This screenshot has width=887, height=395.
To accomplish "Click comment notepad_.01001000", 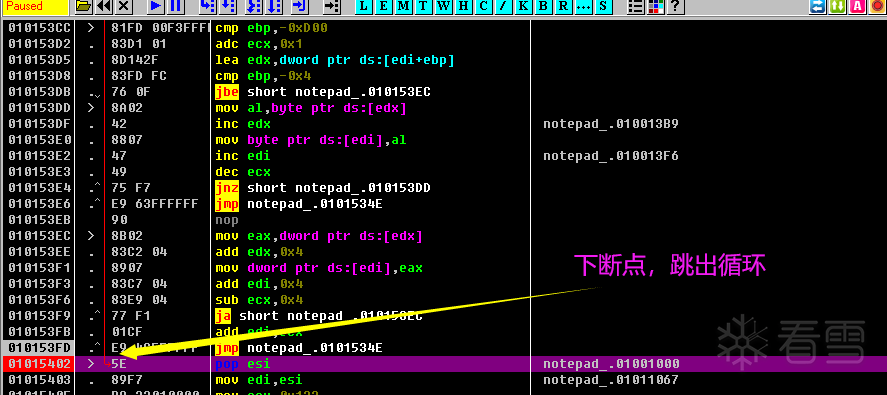I will click(x=610, y=363).
